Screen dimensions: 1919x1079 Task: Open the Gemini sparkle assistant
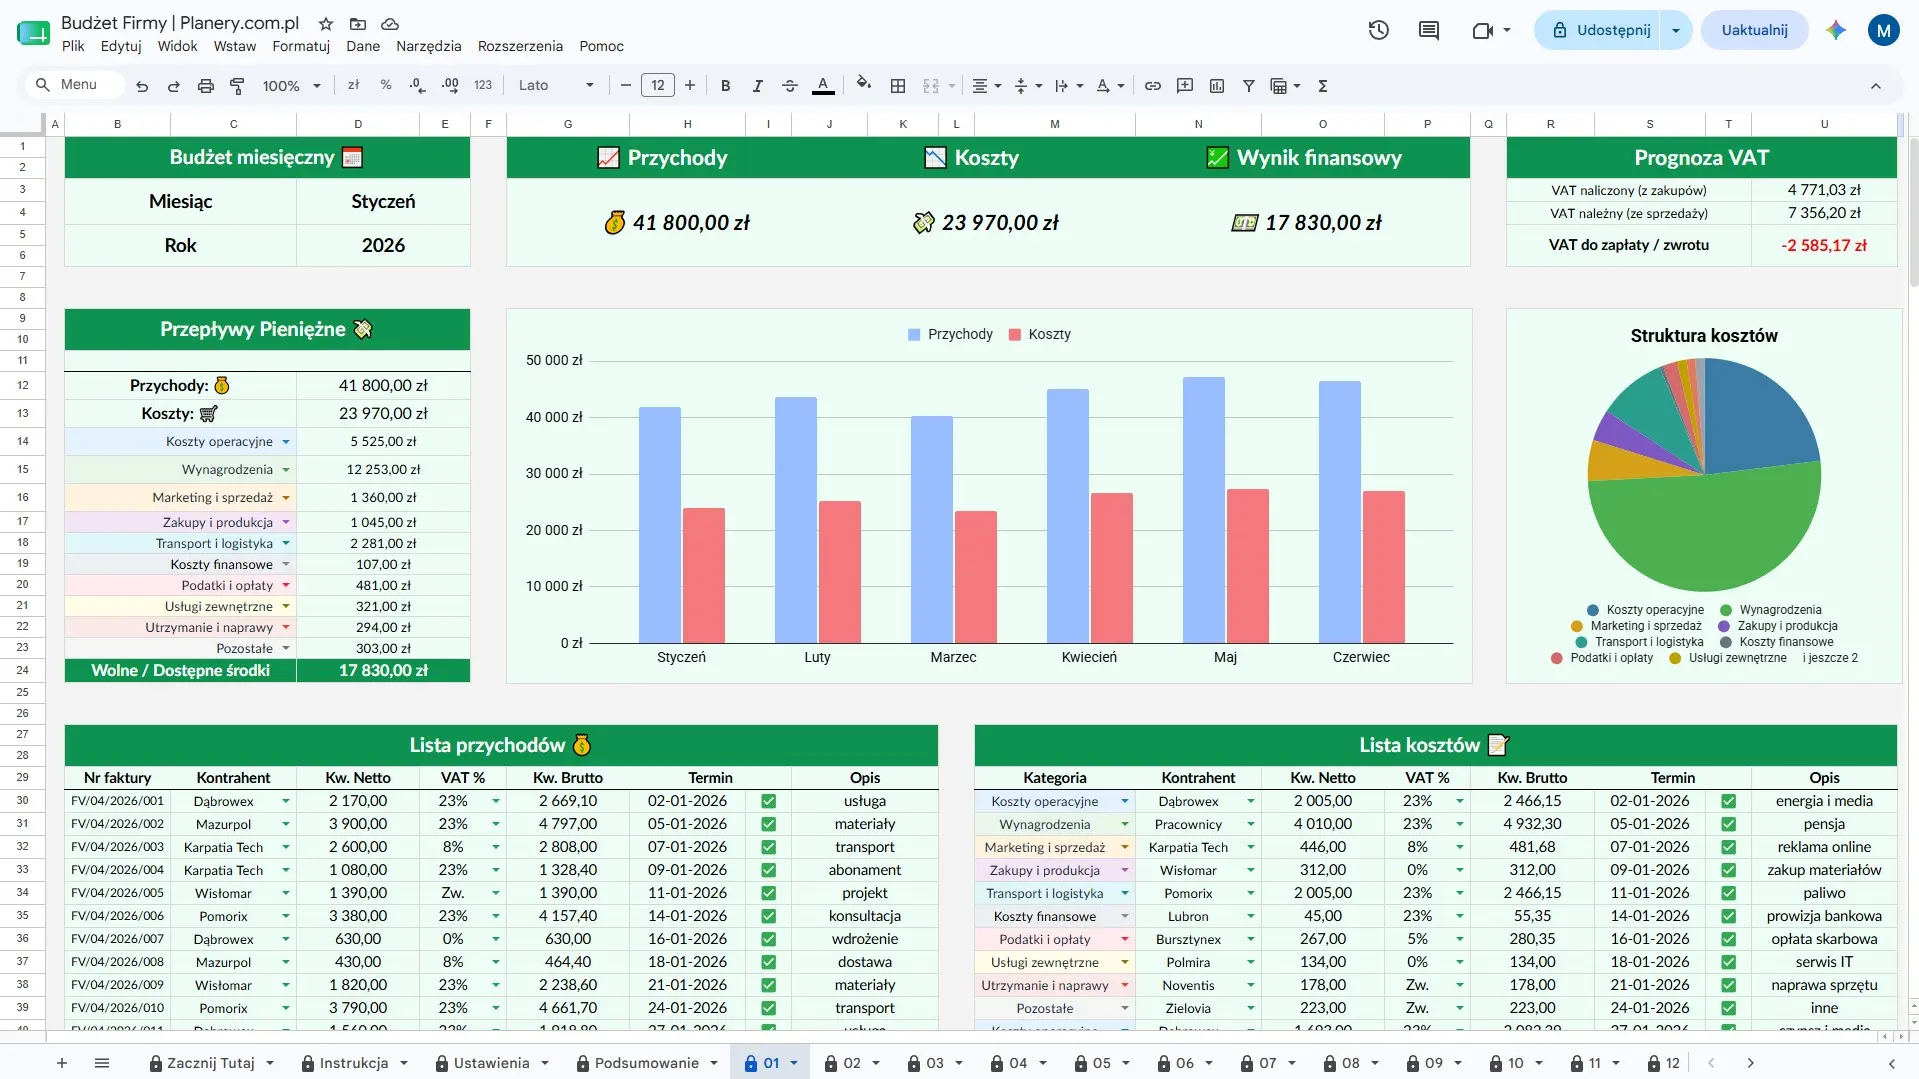(1836, 30)
